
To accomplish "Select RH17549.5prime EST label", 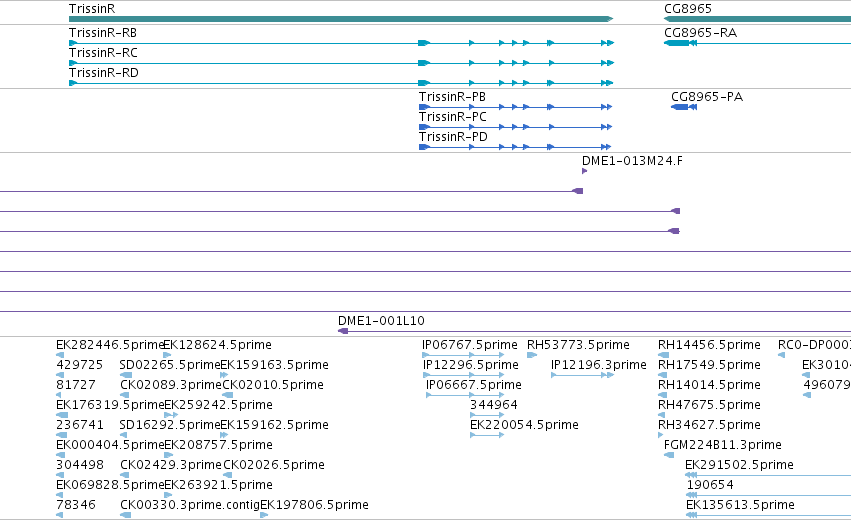I will coord(709,365).
